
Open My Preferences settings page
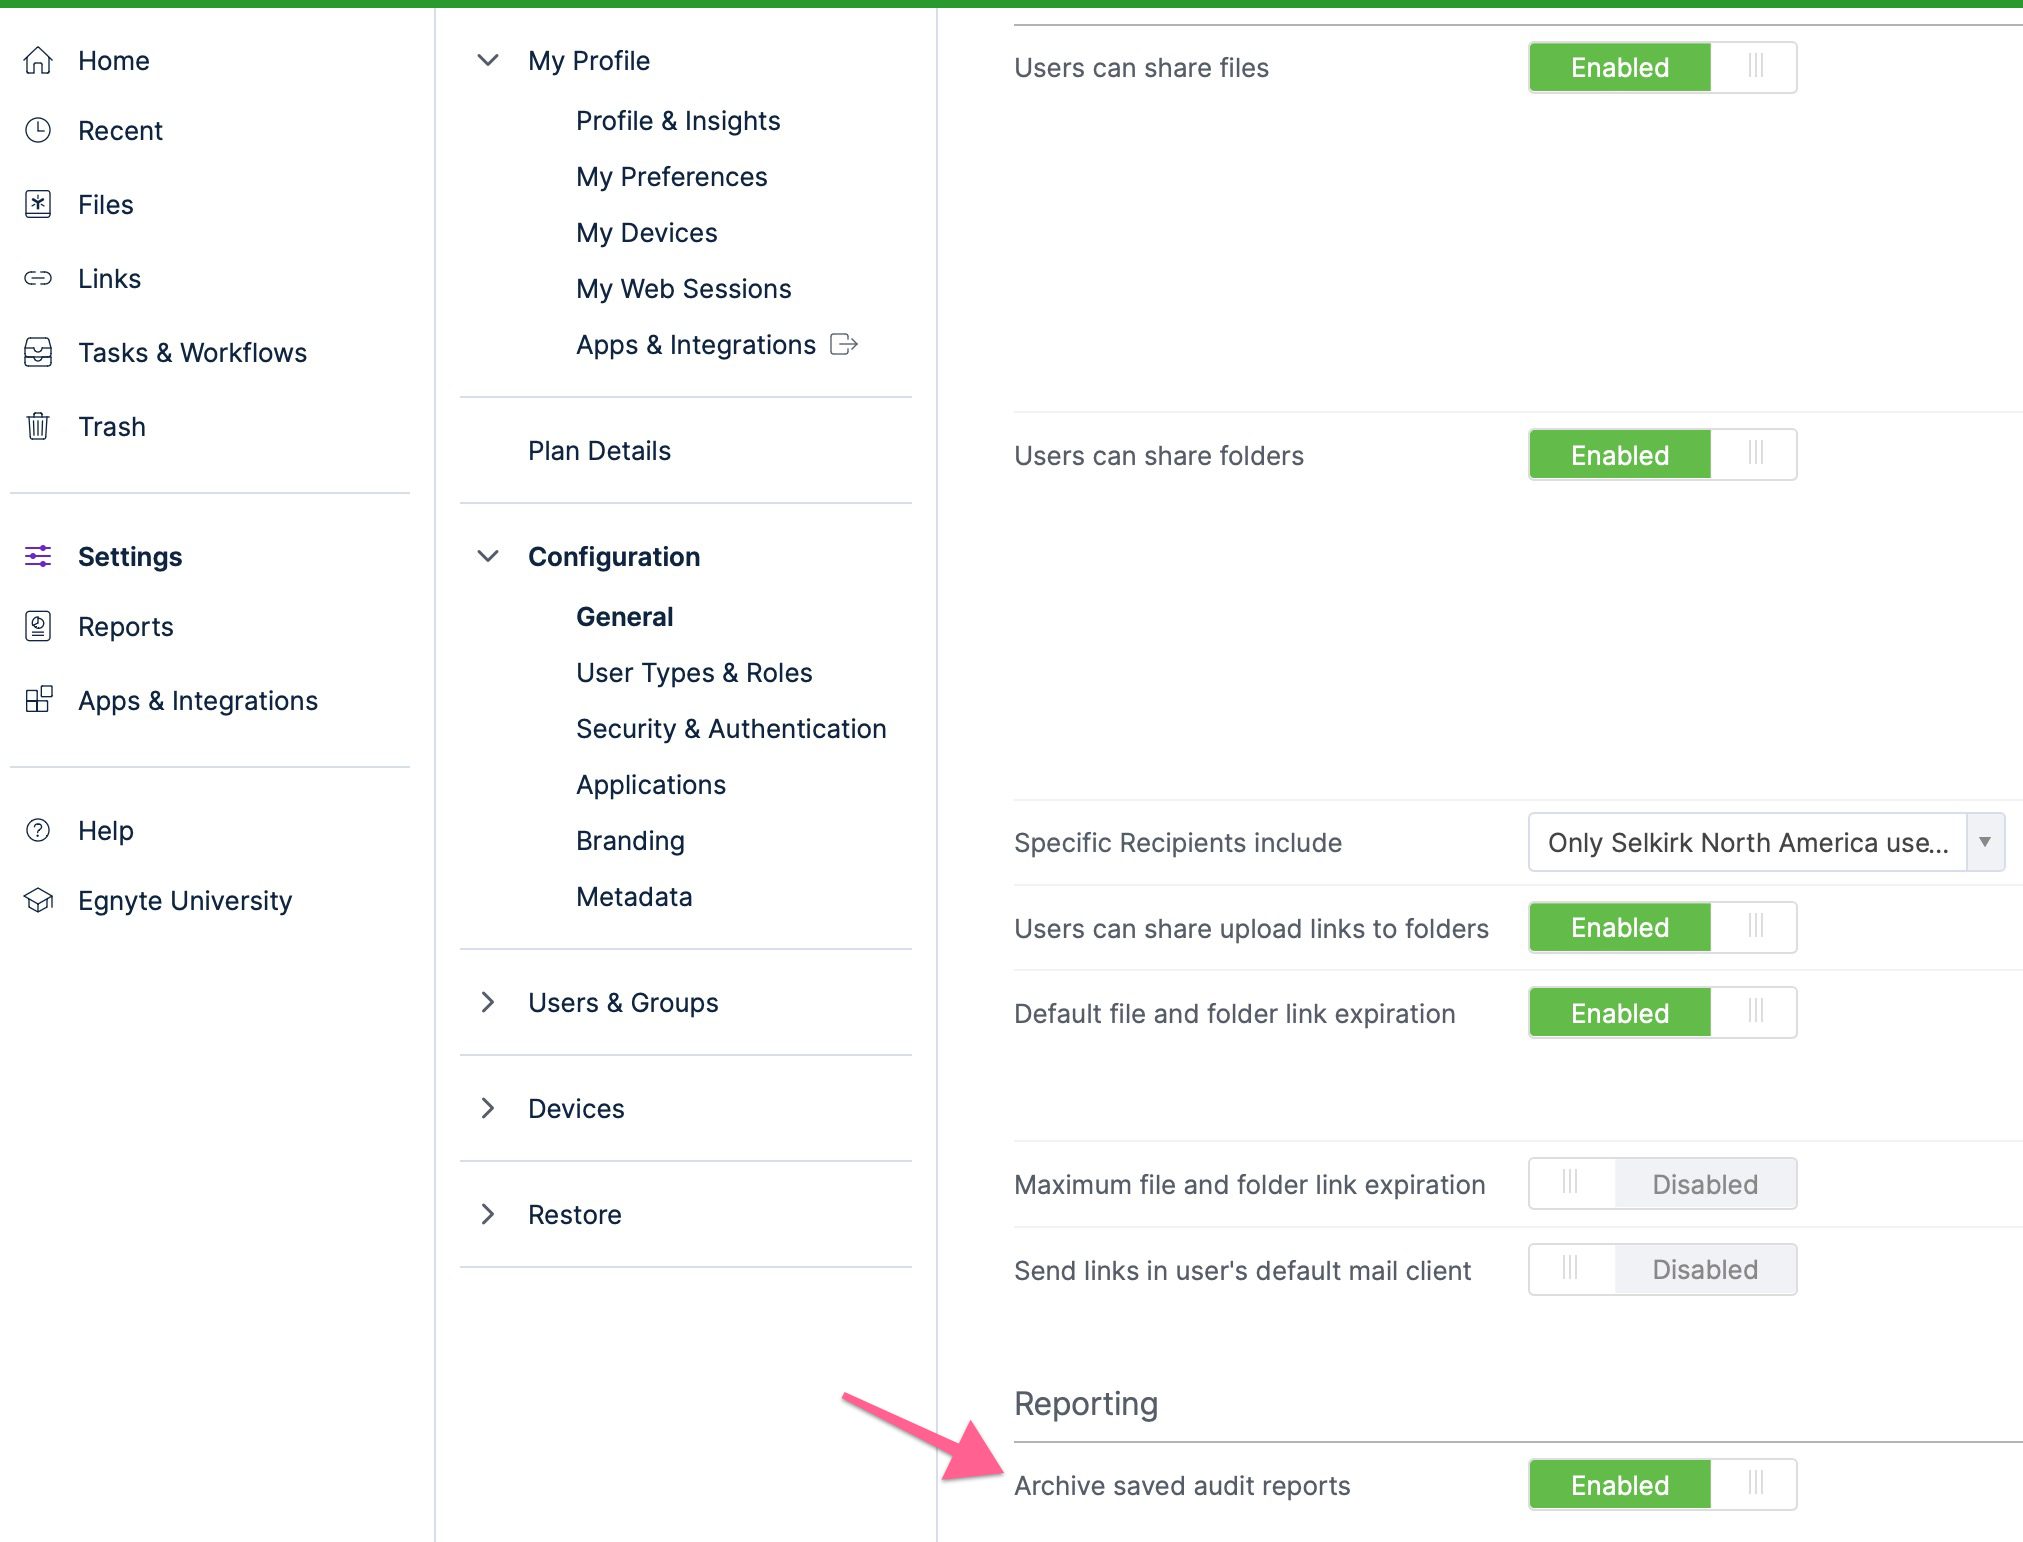pos(672,177)
